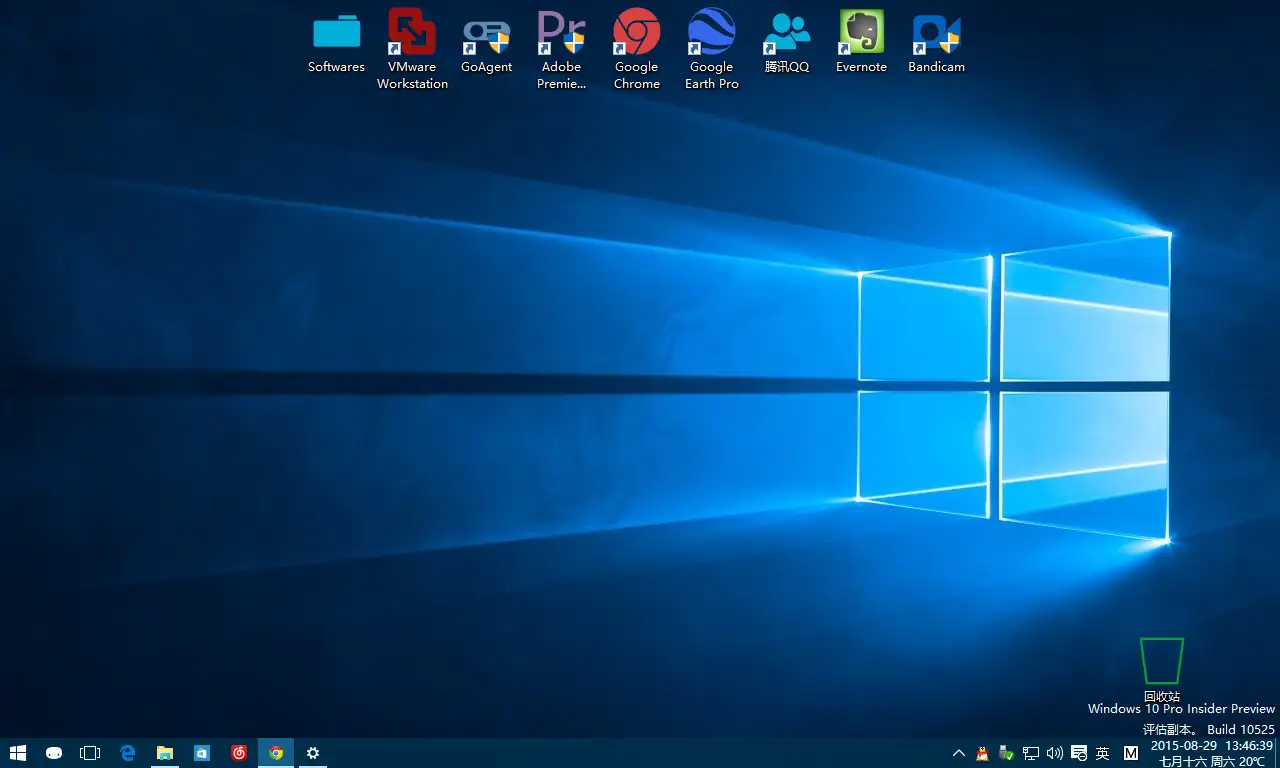Open NetEase Cloud Music on taskbar

click(239, 753)
